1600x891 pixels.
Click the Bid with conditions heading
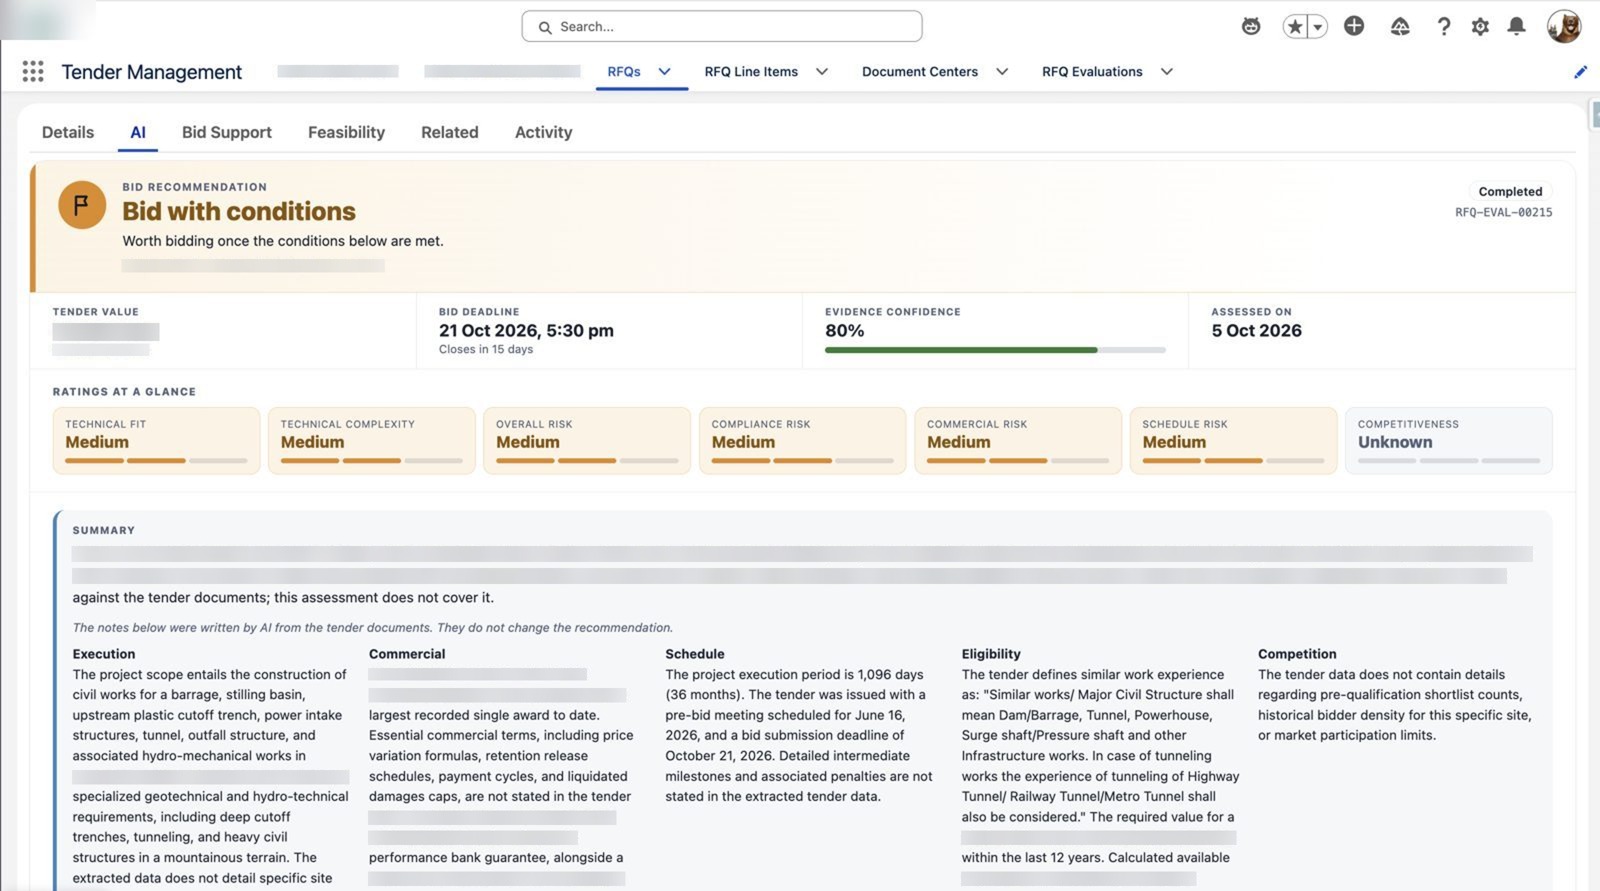pos(239,211)
